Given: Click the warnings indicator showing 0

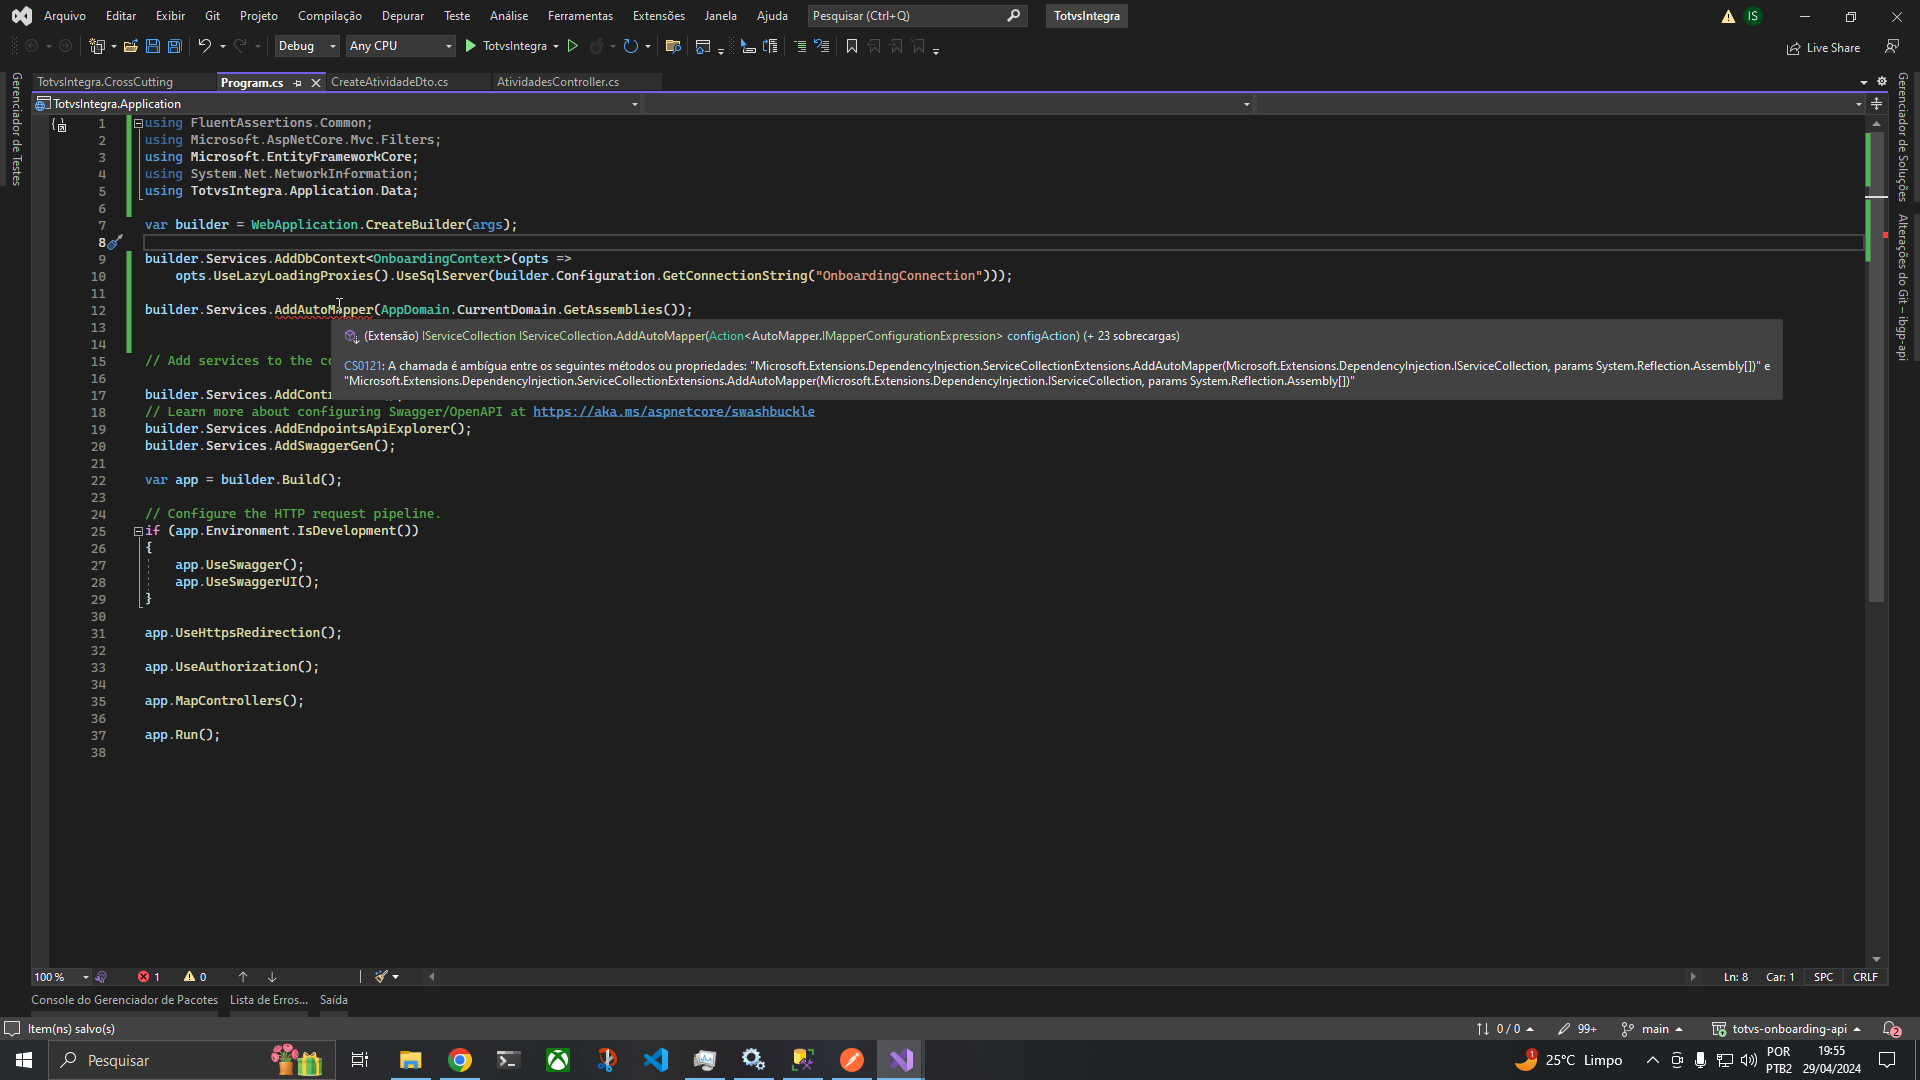Looking at the screenshot, I should pos(195,977).
